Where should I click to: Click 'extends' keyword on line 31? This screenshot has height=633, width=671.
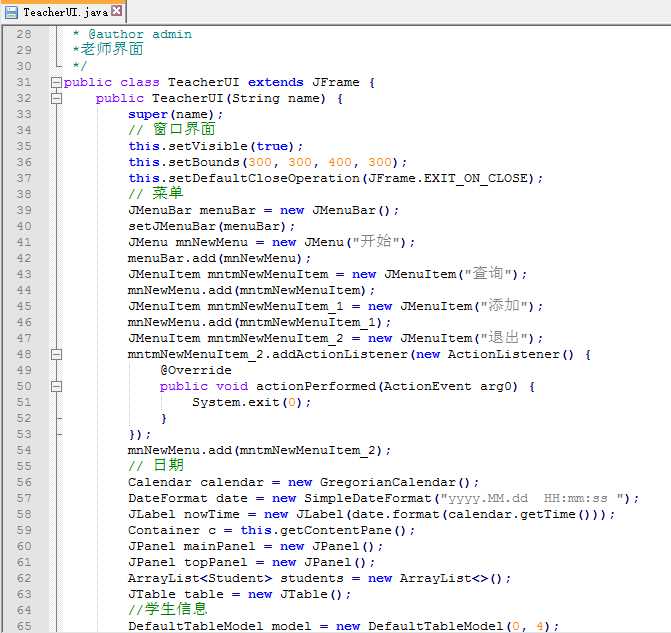(x=276, y=82)
